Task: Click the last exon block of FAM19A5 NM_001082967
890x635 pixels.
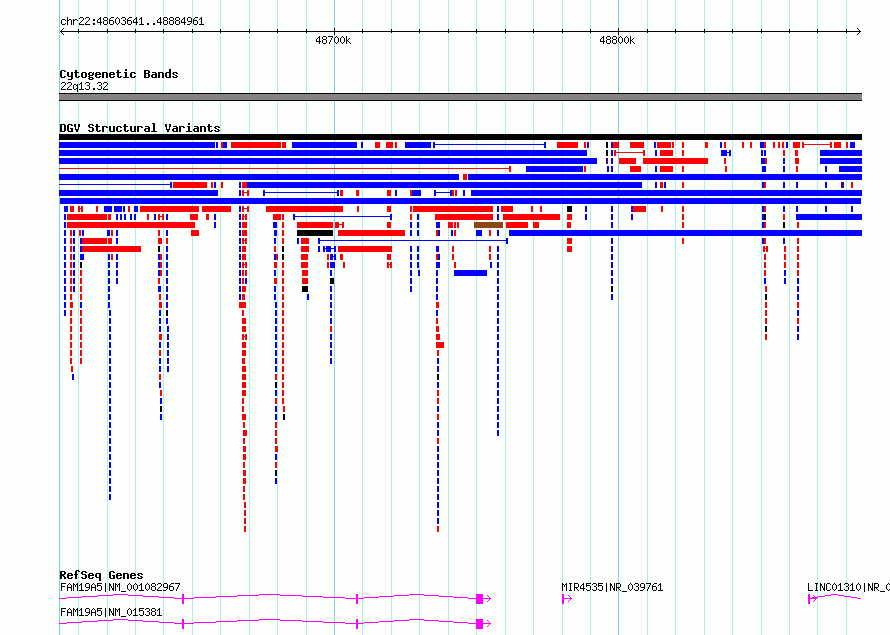Action: pos(480,599)
